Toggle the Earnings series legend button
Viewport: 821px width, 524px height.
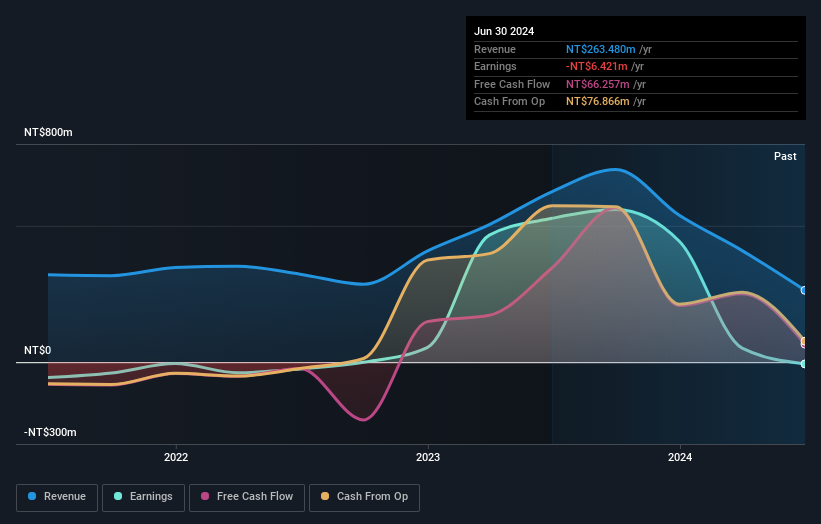[x=143, y=497]
